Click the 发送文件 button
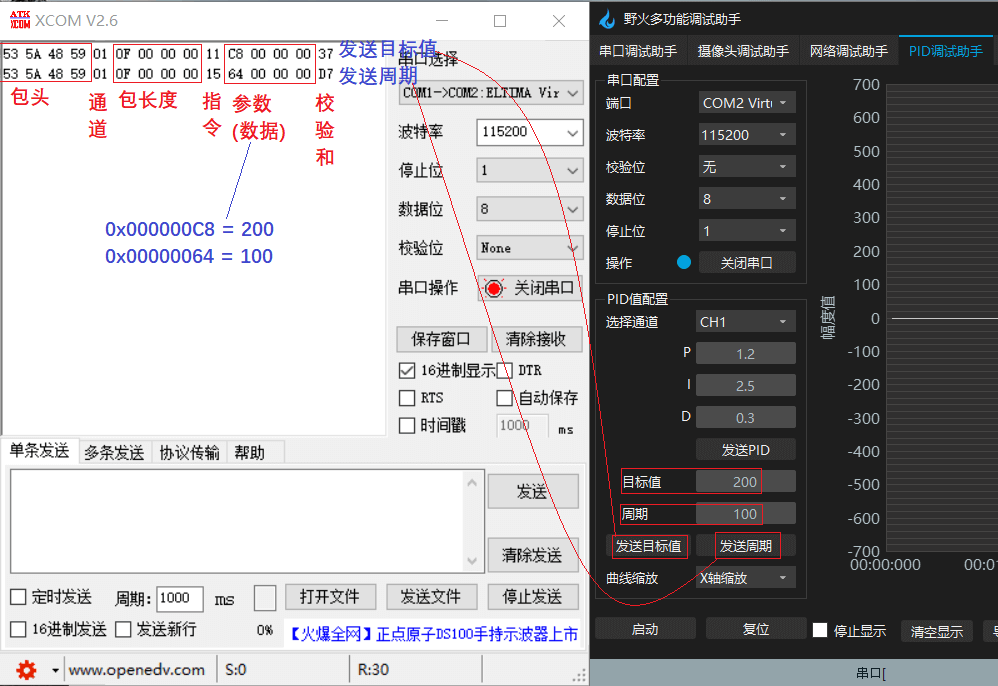The image size is (998, 686). (431, 597)
